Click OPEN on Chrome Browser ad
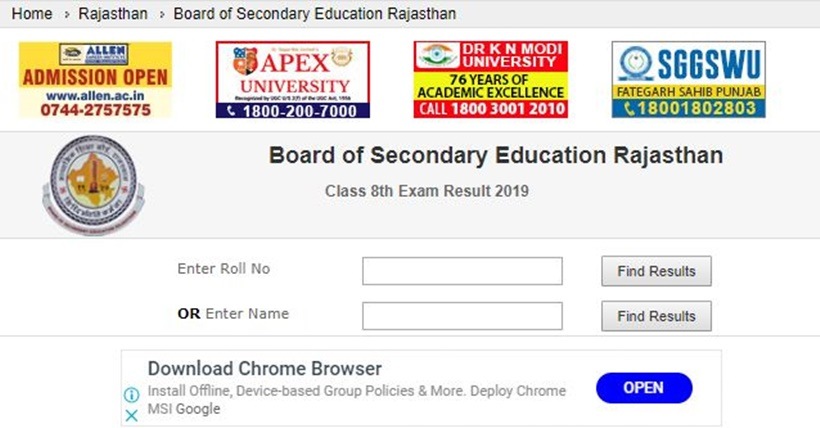820x428 pixels. (644, 388)
